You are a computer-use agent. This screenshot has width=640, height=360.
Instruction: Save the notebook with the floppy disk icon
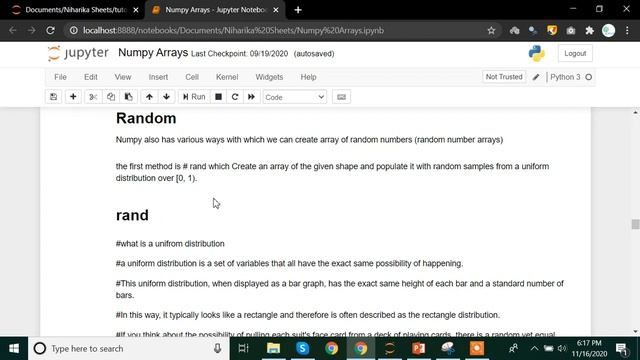click(53, 97)
